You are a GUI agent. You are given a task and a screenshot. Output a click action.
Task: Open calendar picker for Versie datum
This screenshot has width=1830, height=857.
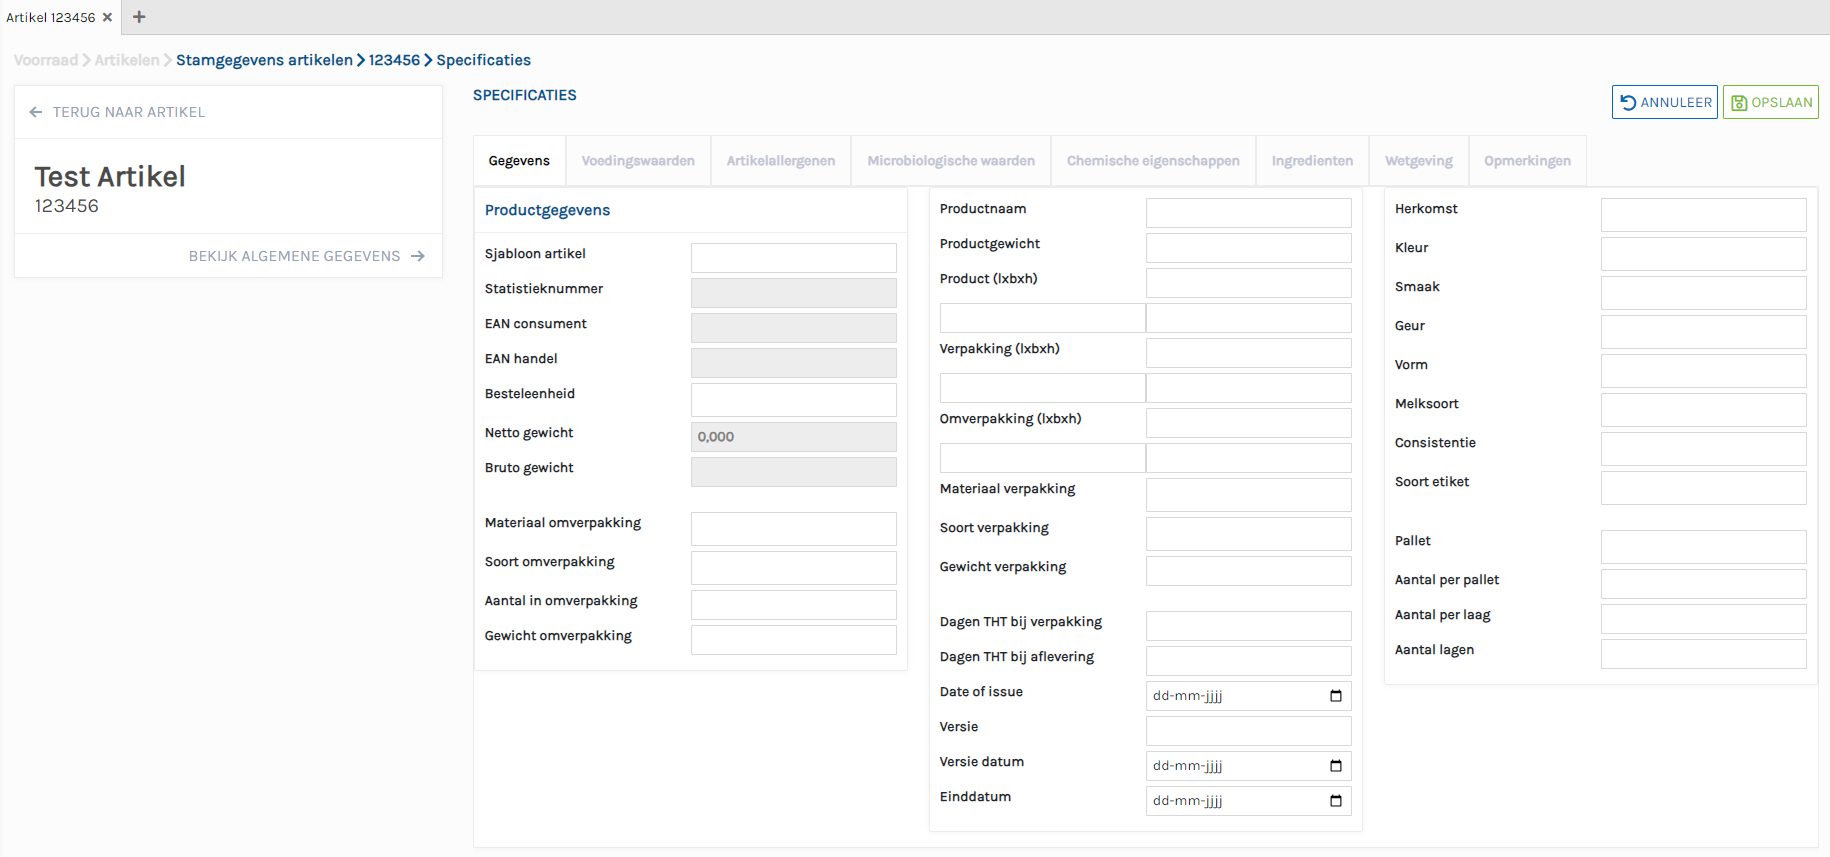click(x=1335, y=766)
